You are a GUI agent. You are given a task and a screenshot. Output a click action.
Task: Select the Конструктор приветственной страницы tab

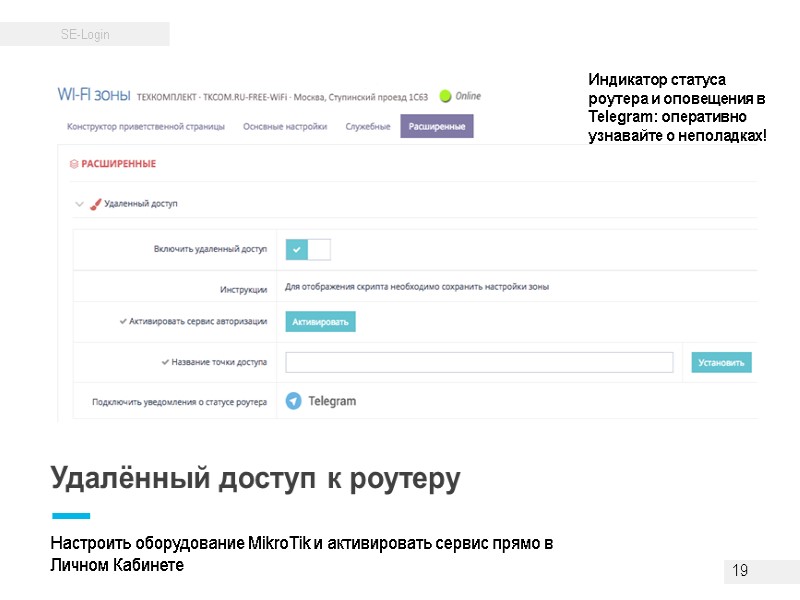click(145, 124)
